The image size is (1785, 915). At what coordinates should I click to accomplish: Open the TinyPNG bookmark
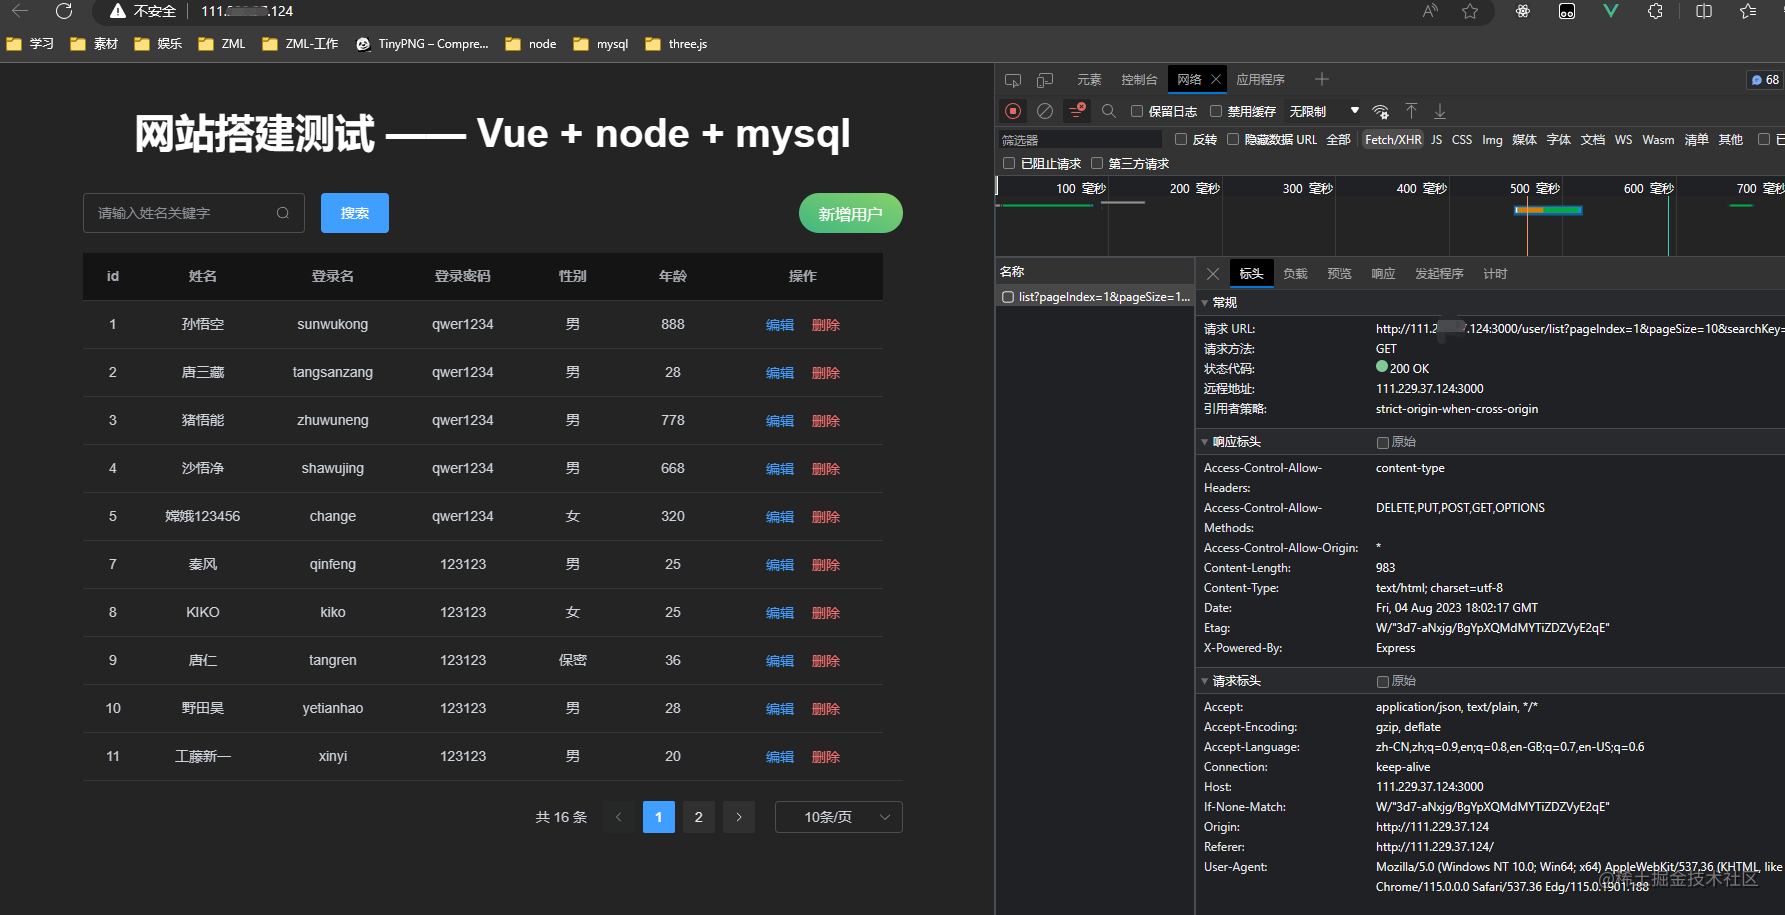coord(422,44)
